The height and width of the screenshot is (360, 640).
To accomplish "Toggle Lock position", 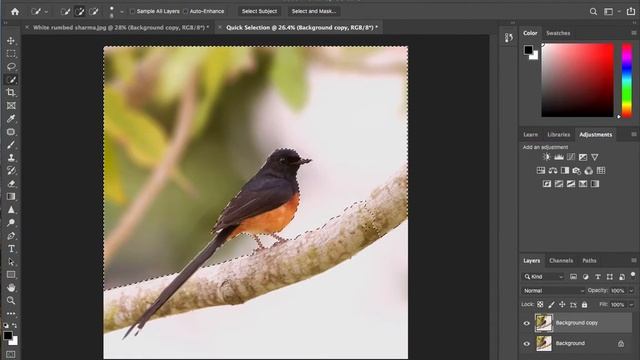I will 562,304.
